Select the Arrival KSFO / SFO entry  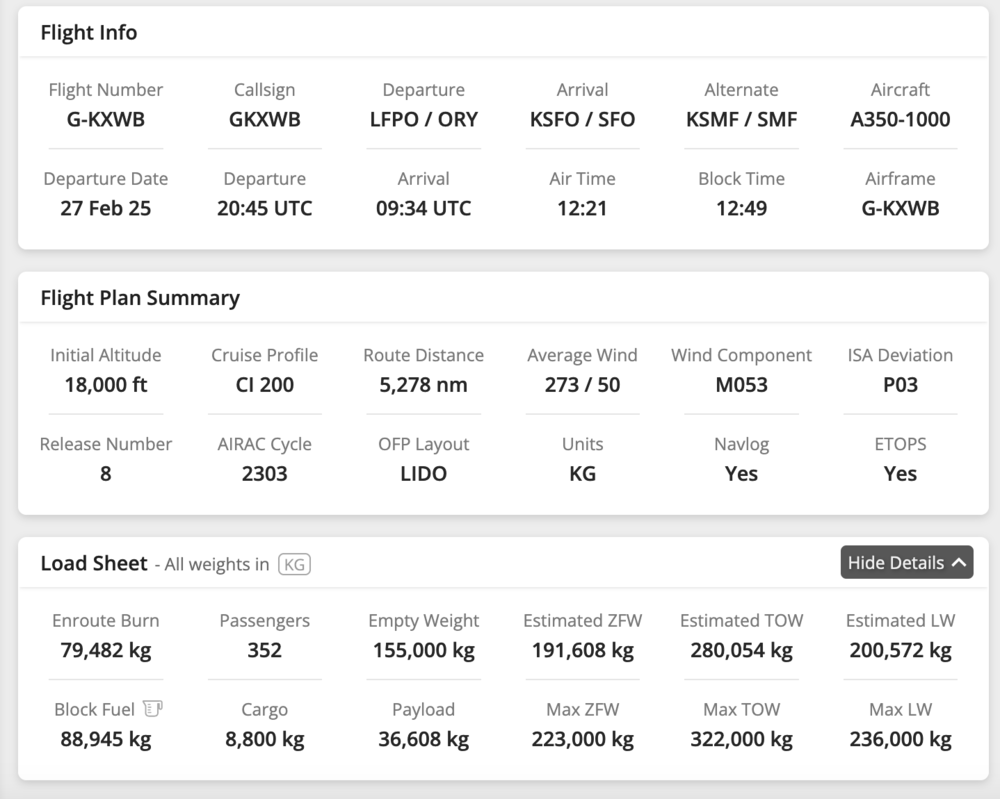coord(582,119)
